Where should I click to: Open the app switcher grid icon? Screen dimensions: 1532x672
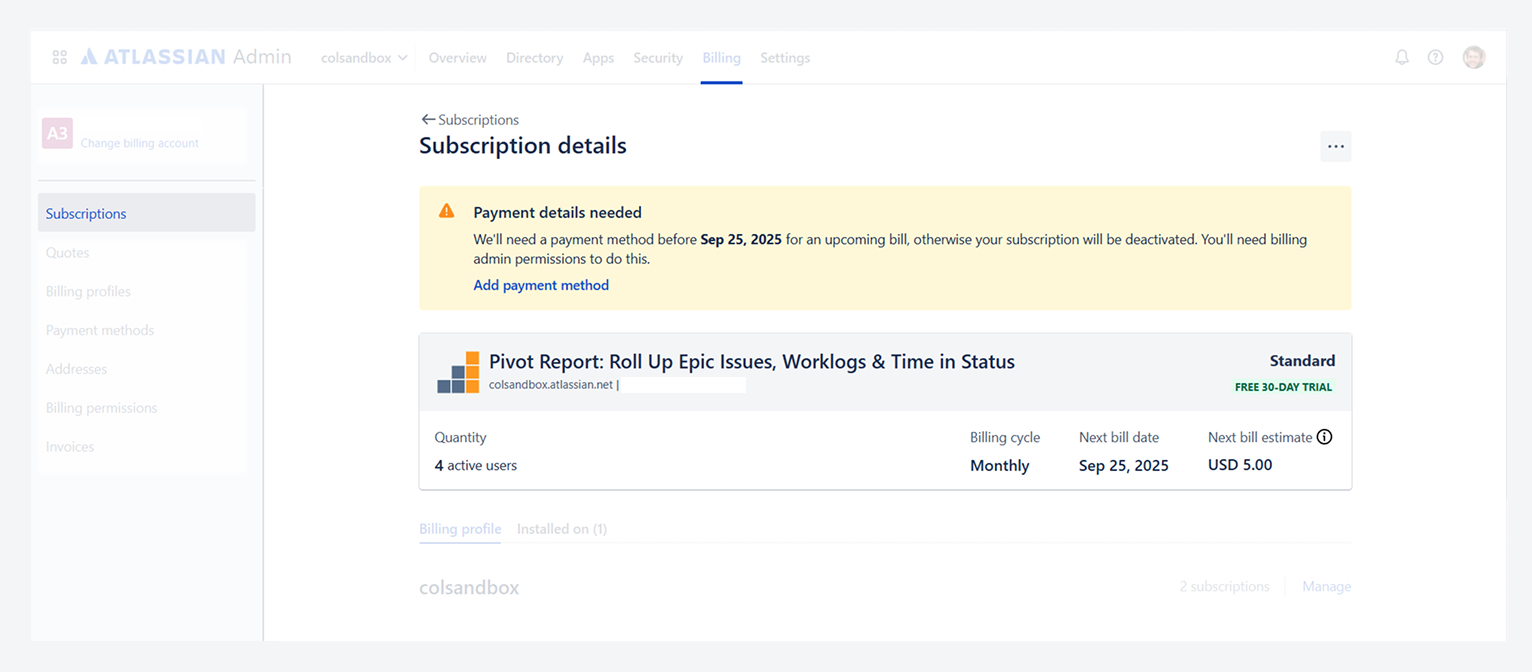tap(59, 58)
